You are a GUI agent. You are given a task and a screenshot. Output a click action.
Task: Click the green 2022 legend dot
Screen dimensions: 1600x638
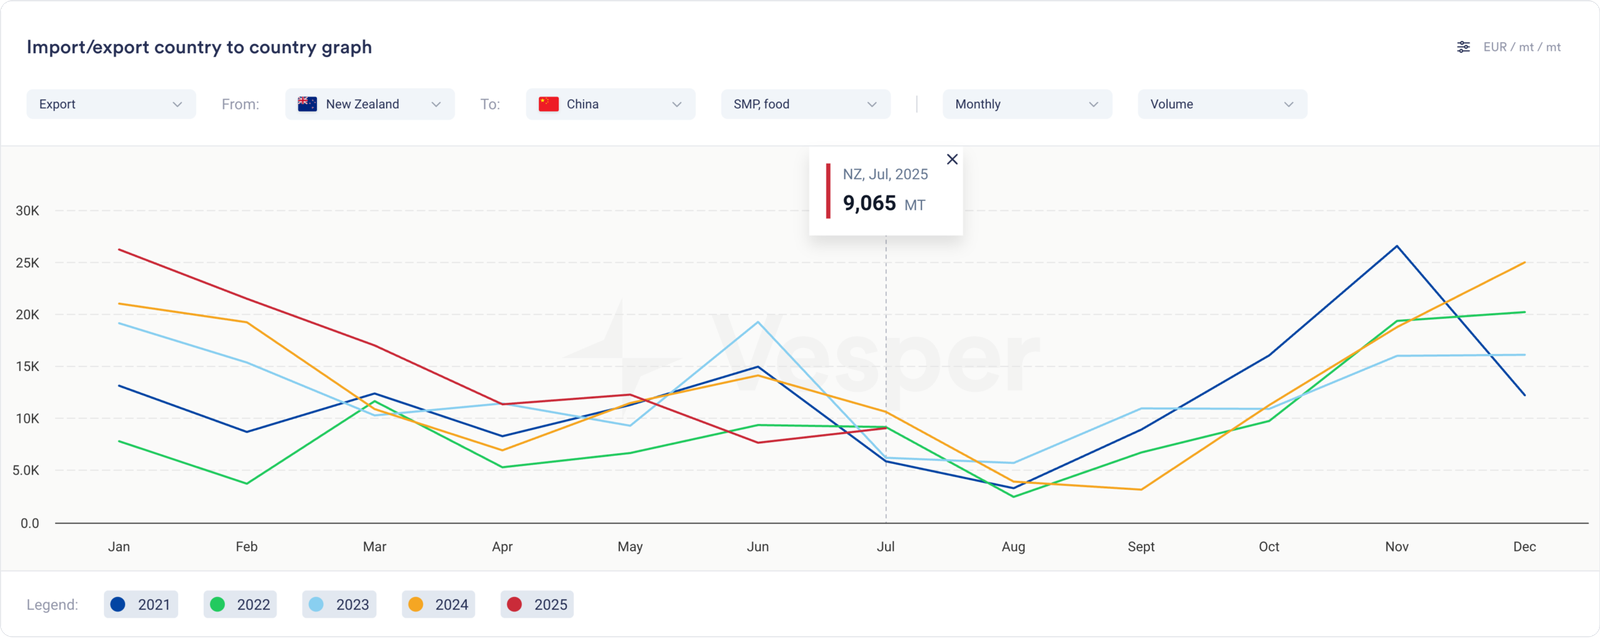tap(217, 604)
